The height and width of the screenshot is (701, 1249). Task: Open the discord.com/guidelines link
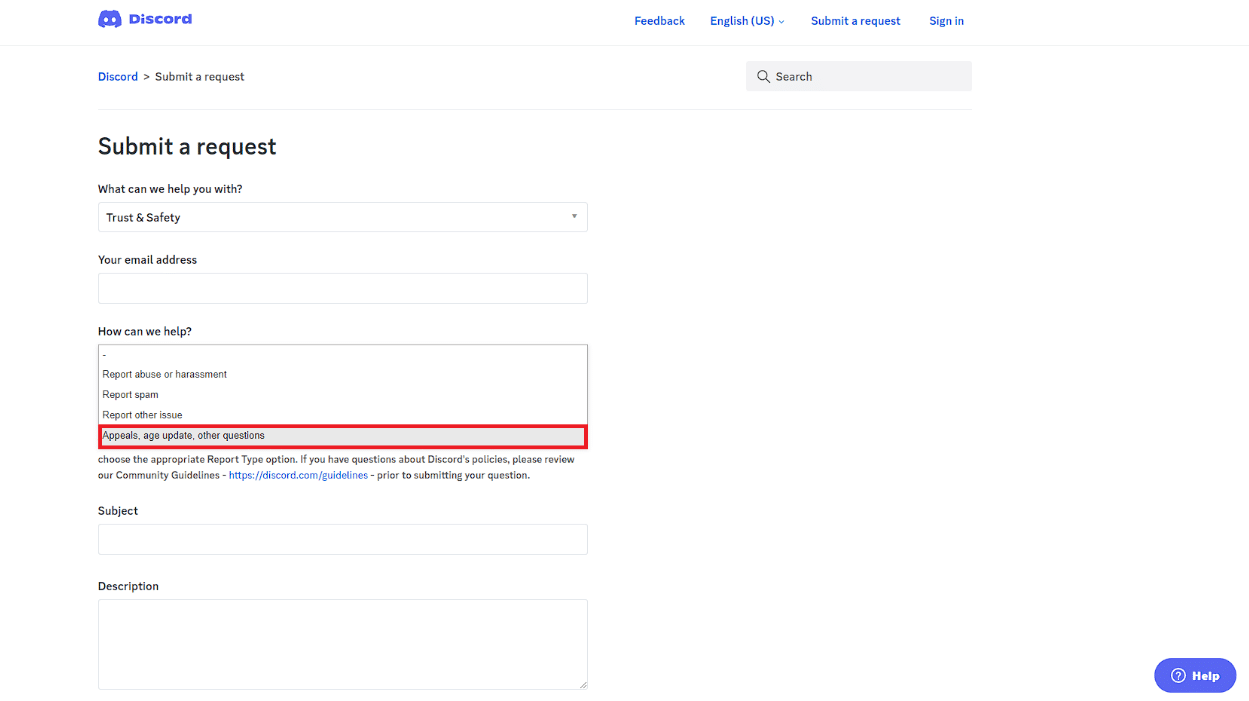tap(298, 476)
